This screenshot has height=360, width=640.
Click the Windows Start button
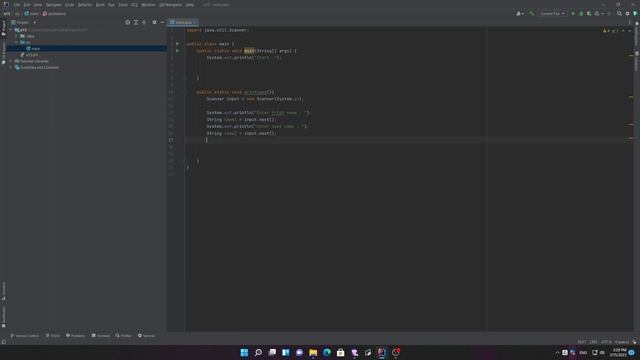click(x=244, y=353)
